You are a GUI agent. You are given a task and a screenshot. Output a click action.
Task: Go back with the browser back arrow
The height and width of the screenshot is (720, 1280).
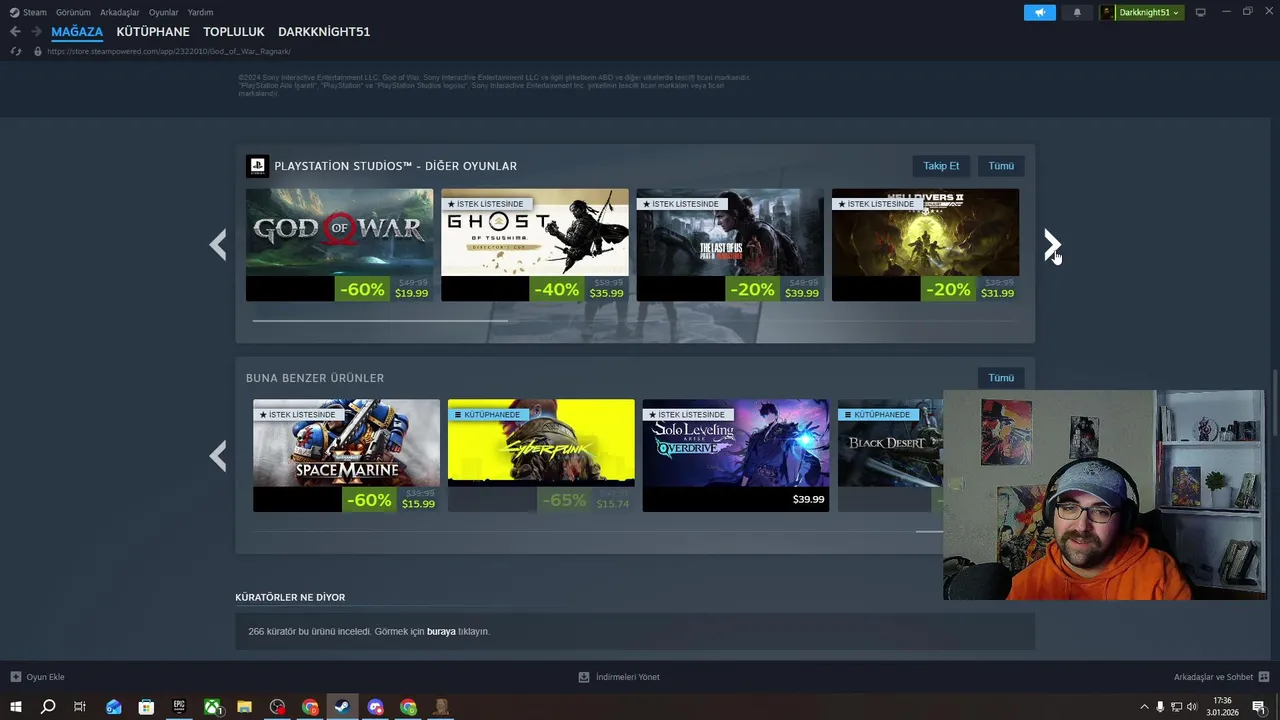click(x=15, y=32)
